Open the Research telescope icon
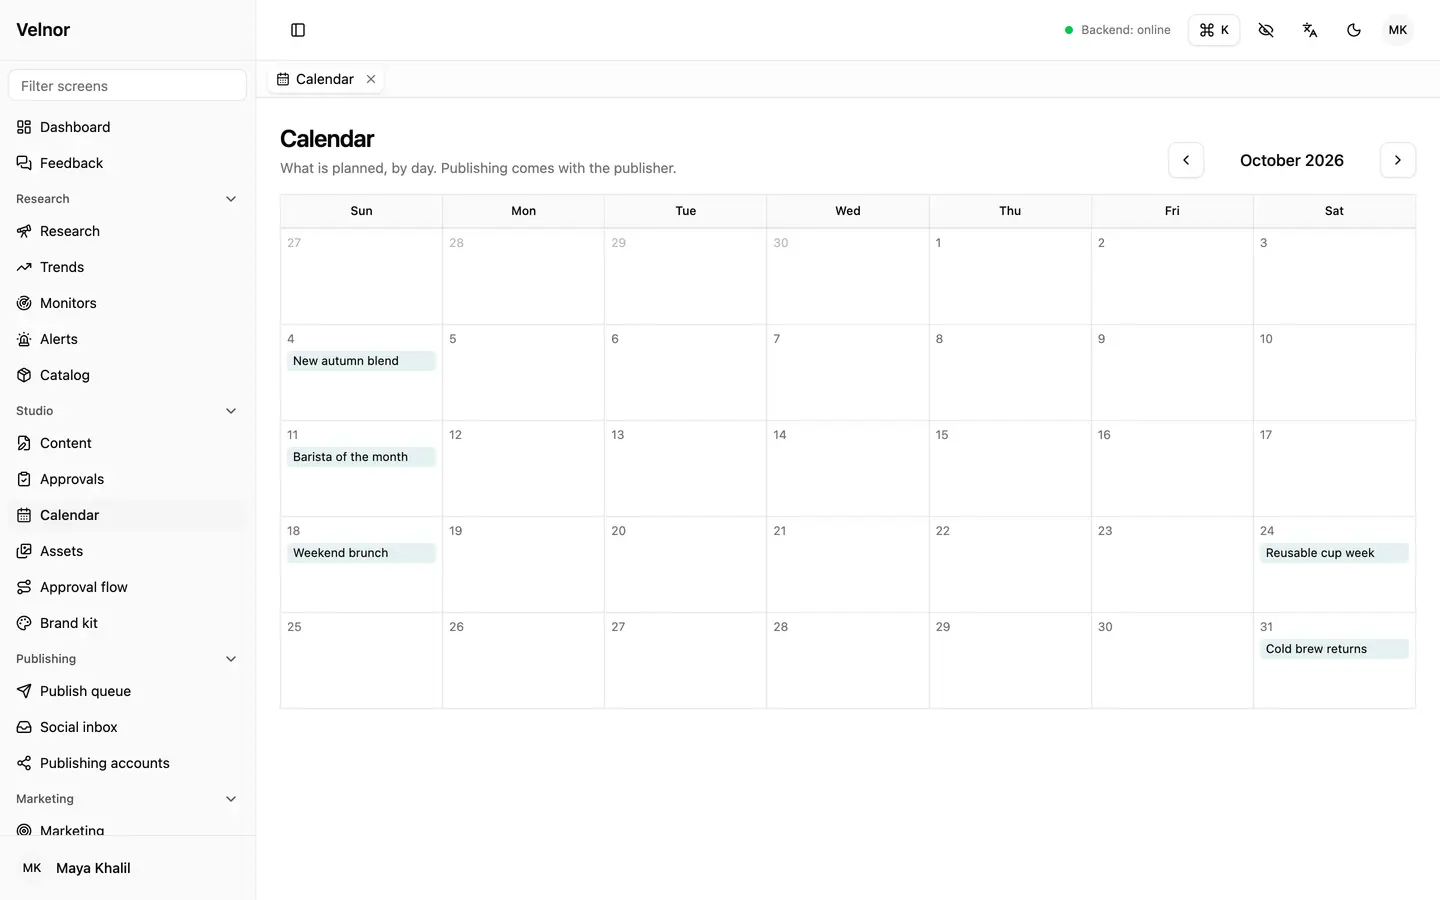The height and width of the screenshot is (900, 1440). click(24, 231)
